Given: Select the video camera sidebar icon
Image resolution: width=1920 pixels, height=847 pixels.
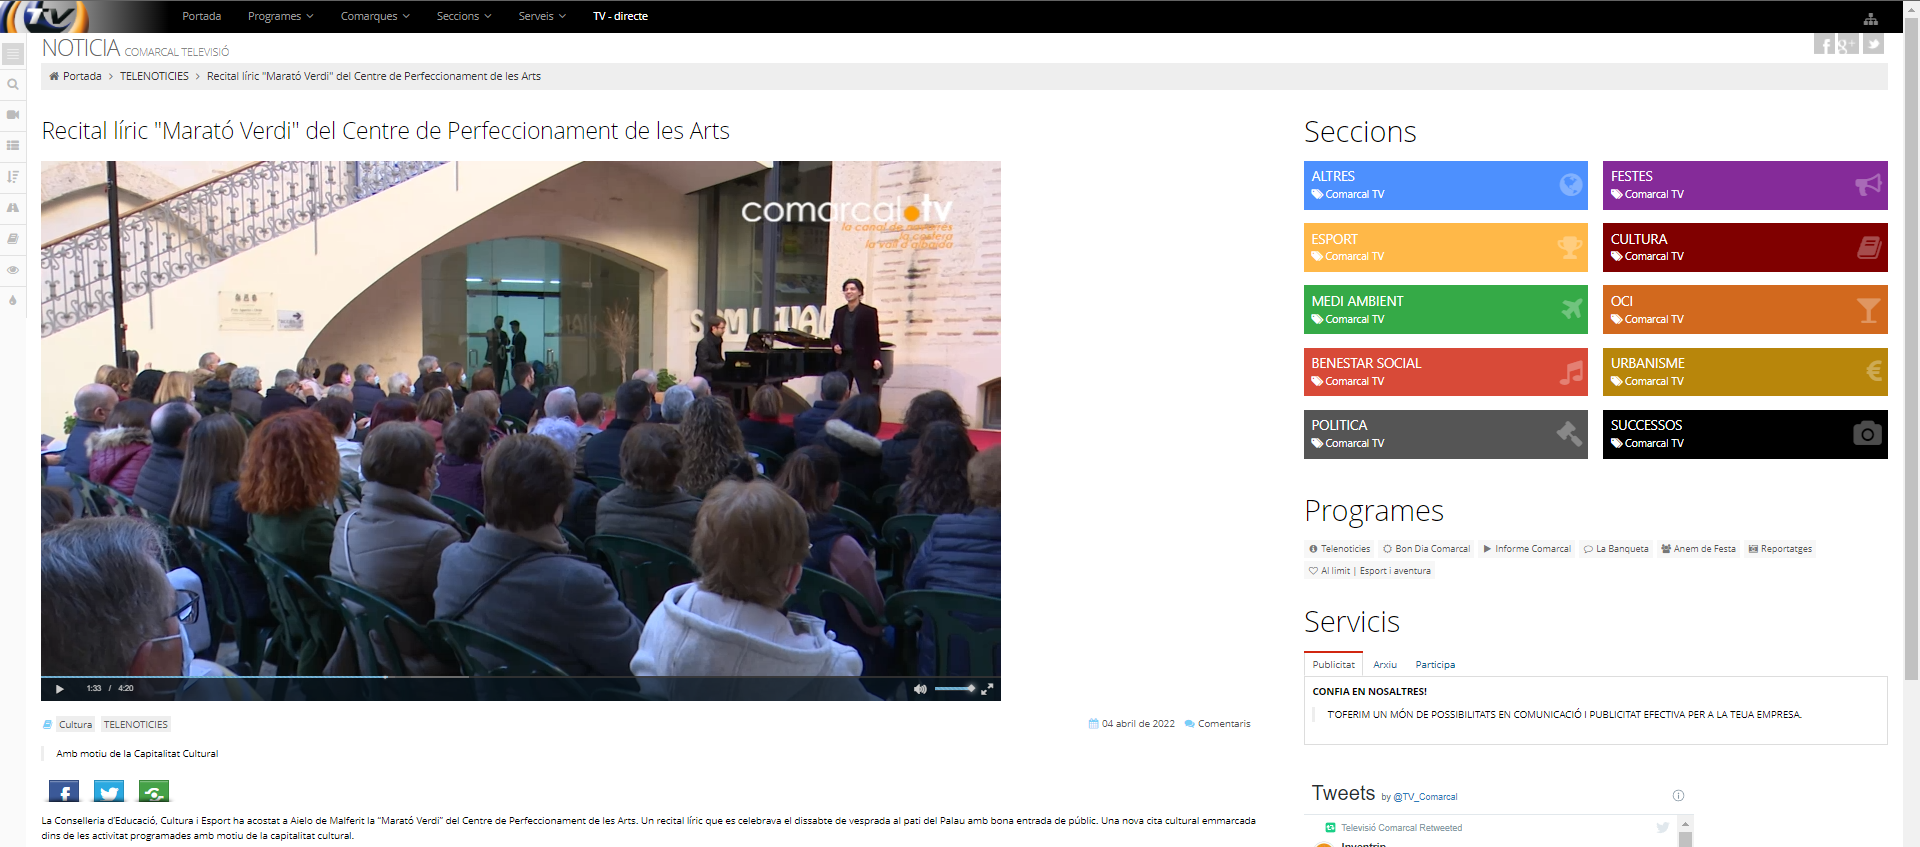Looking at the screenshot, I should (x=13, y=115).
